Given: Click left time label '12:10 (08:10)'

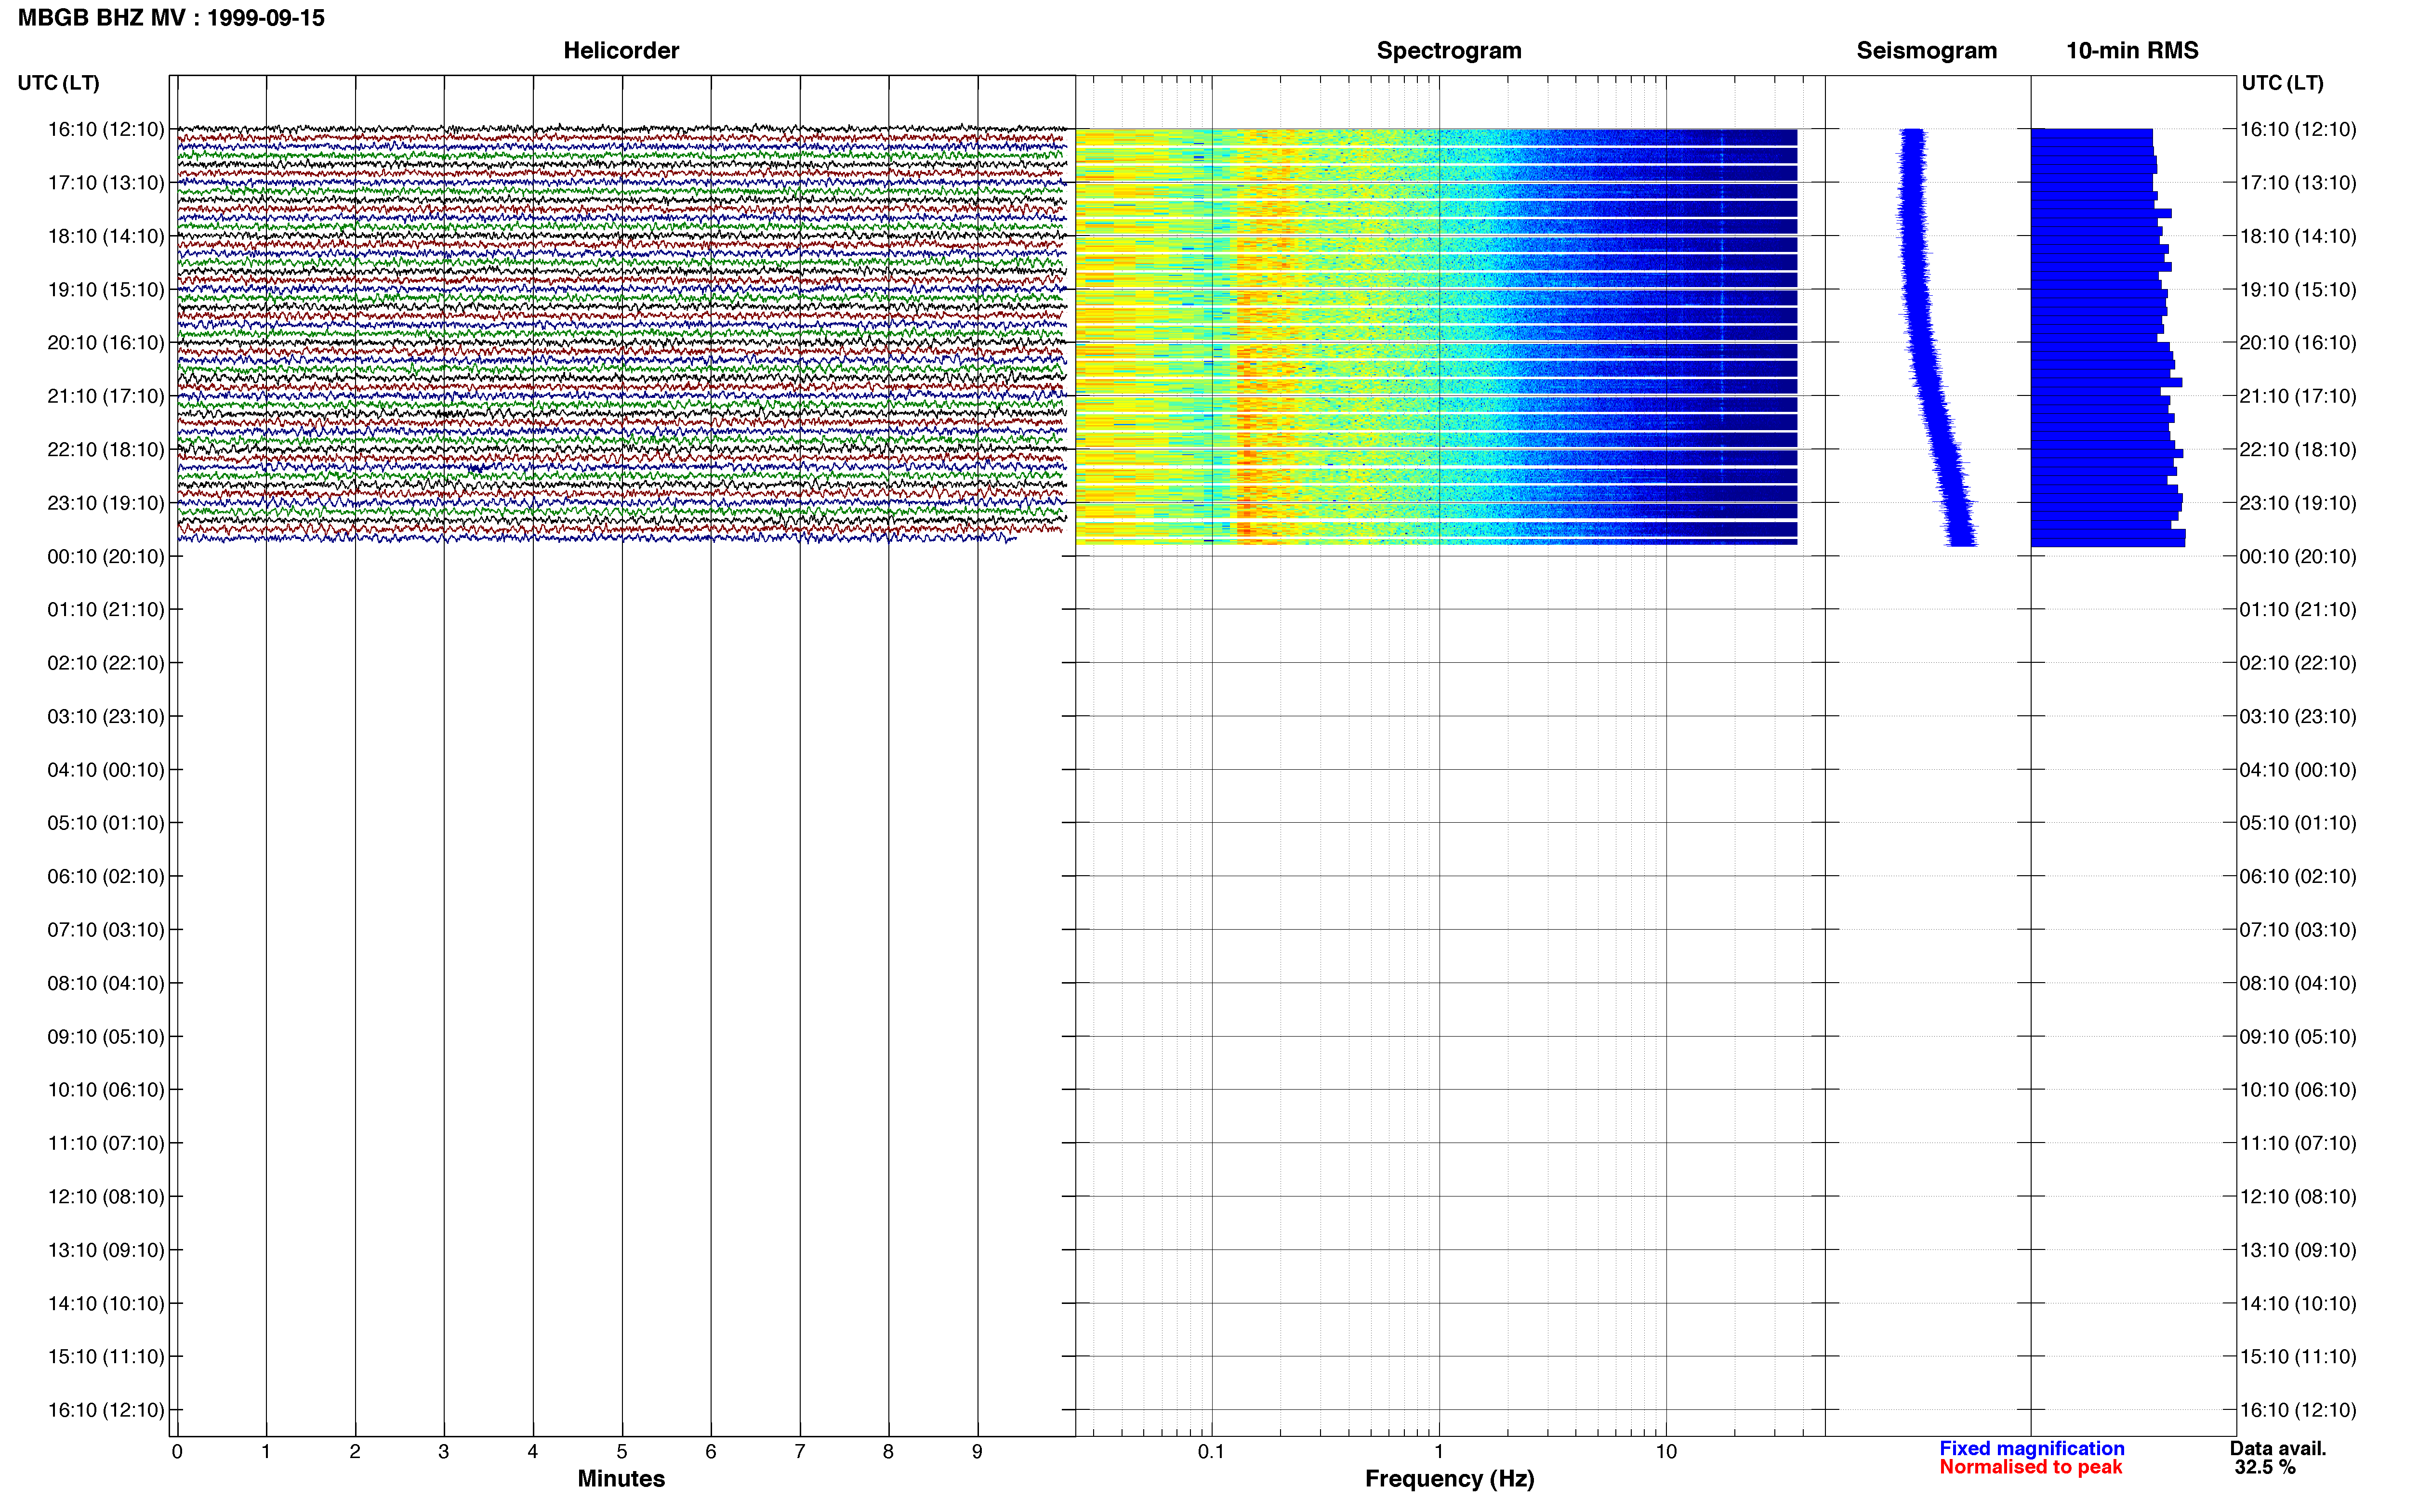Looking at the screenshot, I should point(106,1197).
